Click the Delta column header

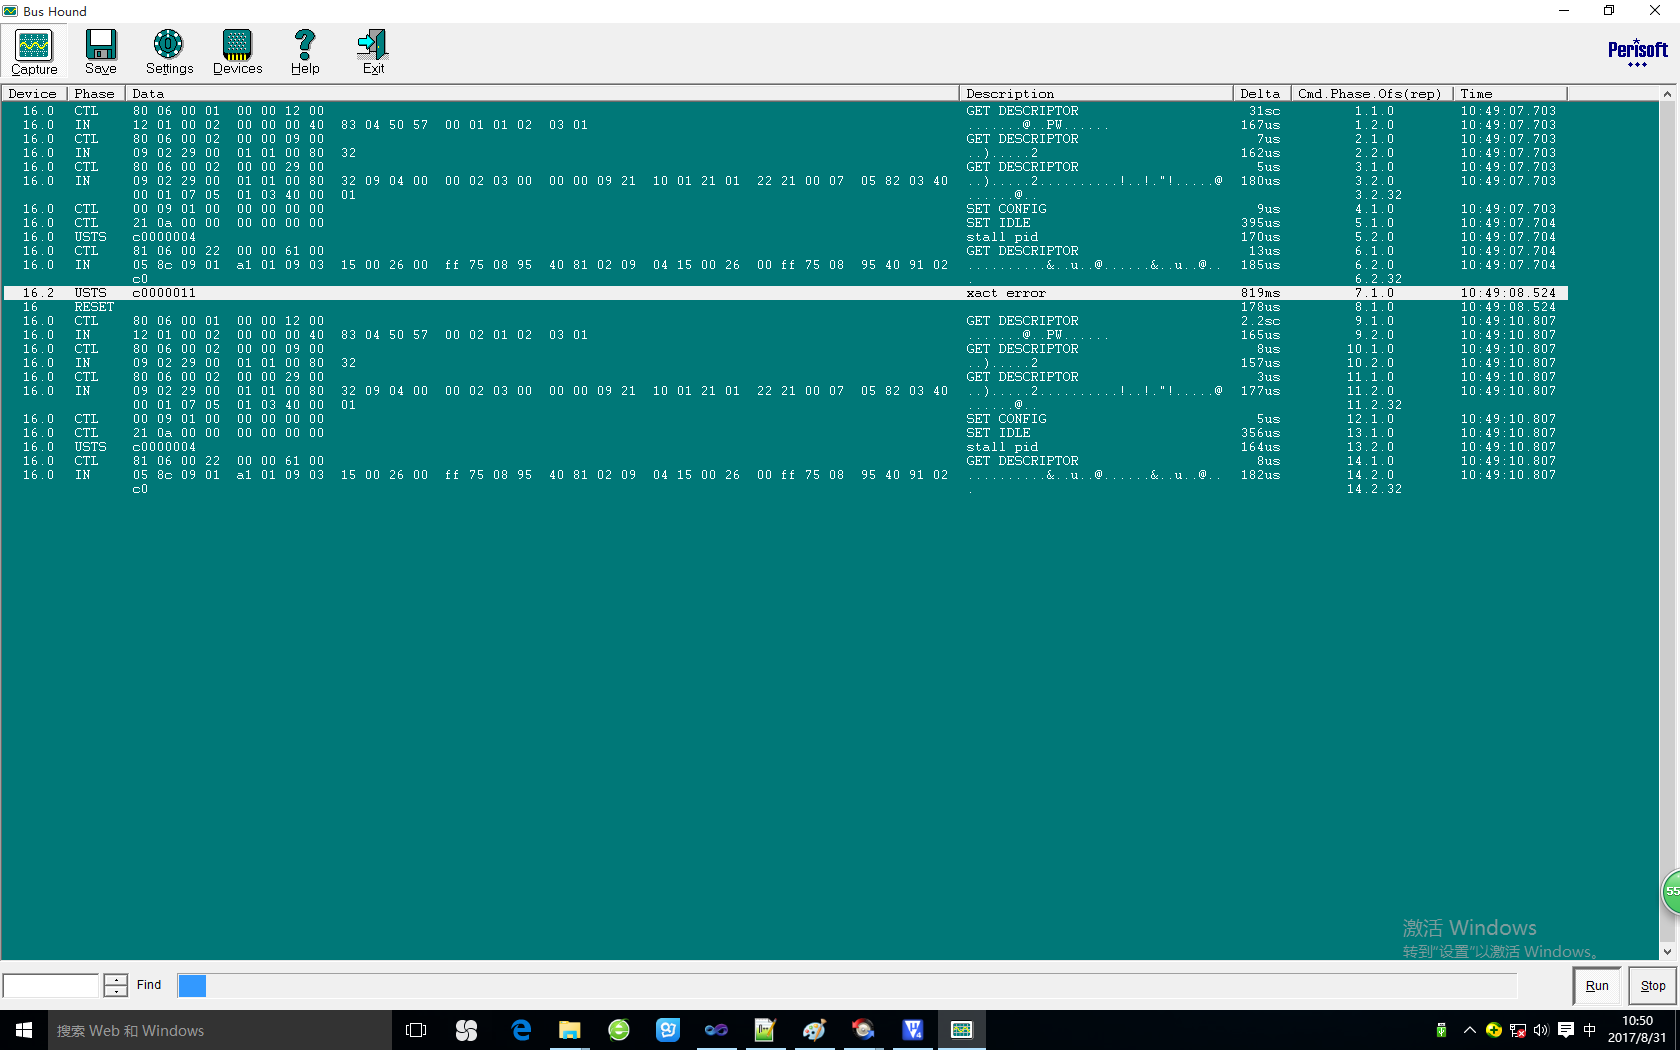point(1262,93)
